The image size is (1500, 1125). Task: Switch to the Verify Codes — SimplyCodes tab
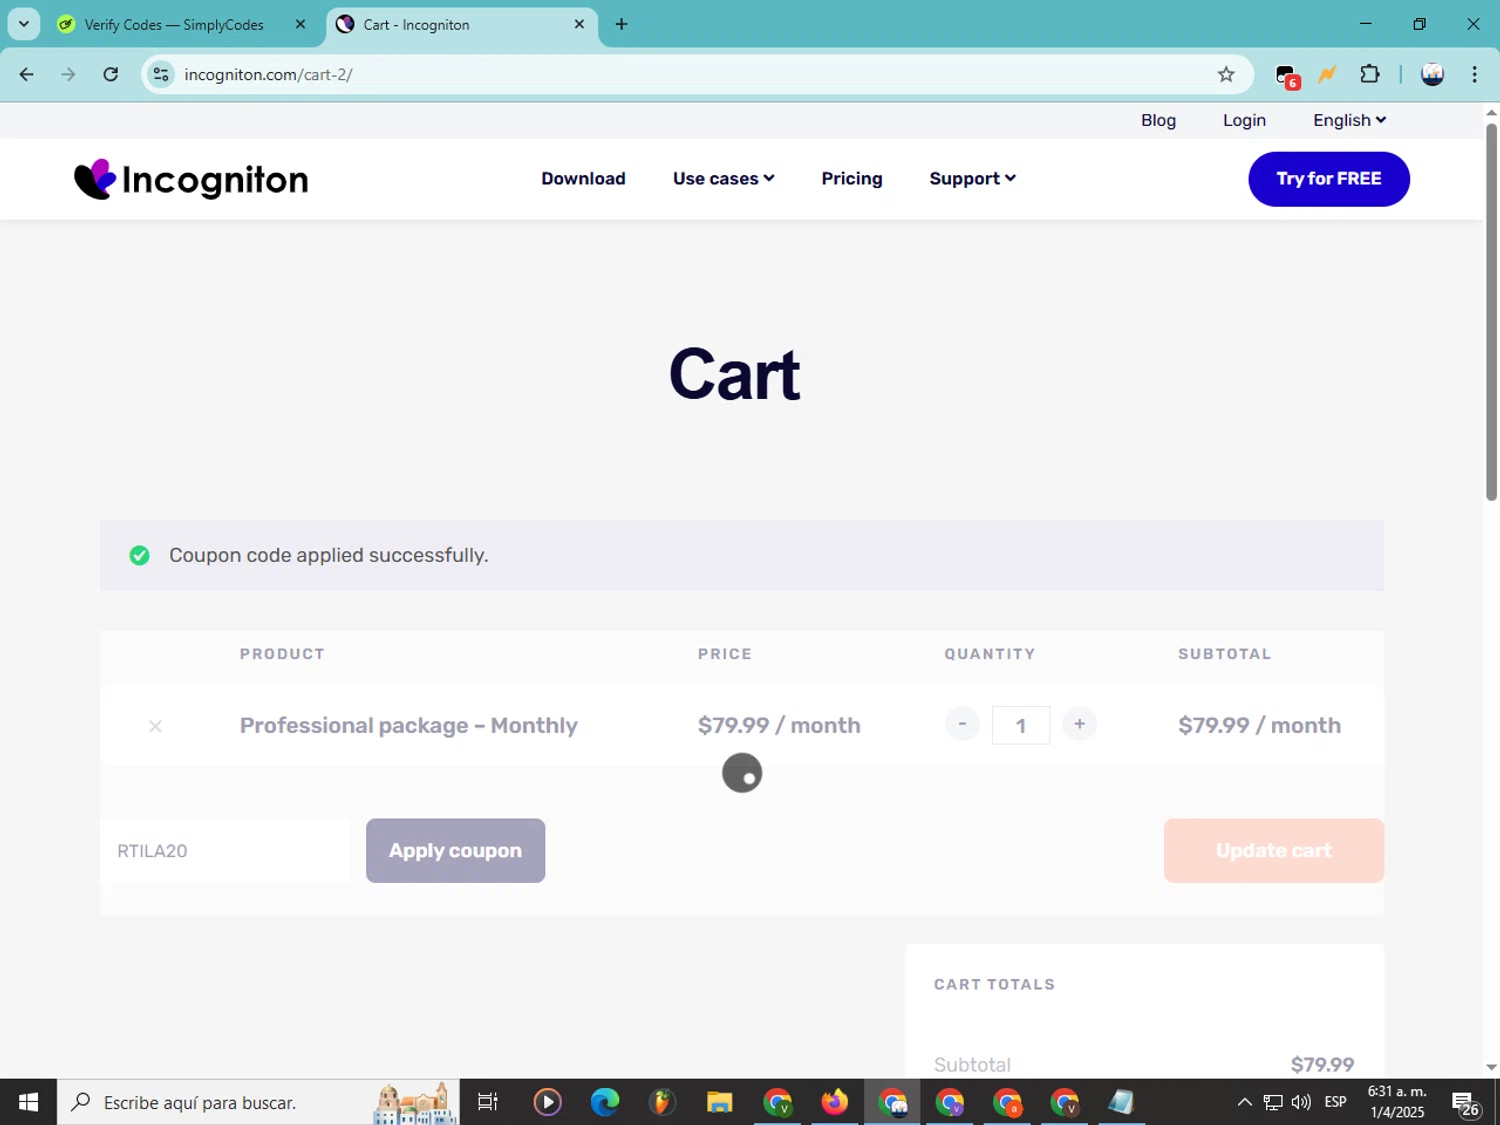click(174, 24)
